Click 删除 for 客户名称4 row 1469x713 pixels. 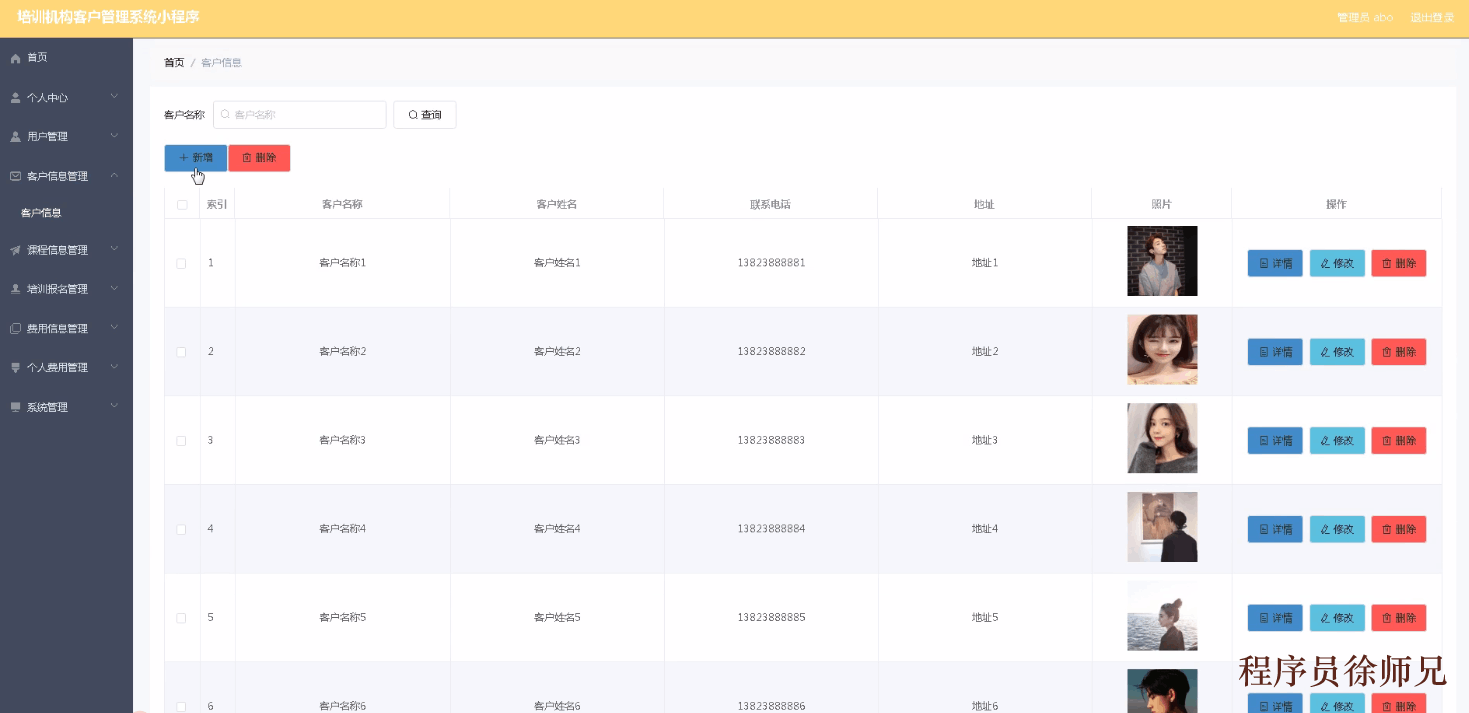[x=1399, y=529]
